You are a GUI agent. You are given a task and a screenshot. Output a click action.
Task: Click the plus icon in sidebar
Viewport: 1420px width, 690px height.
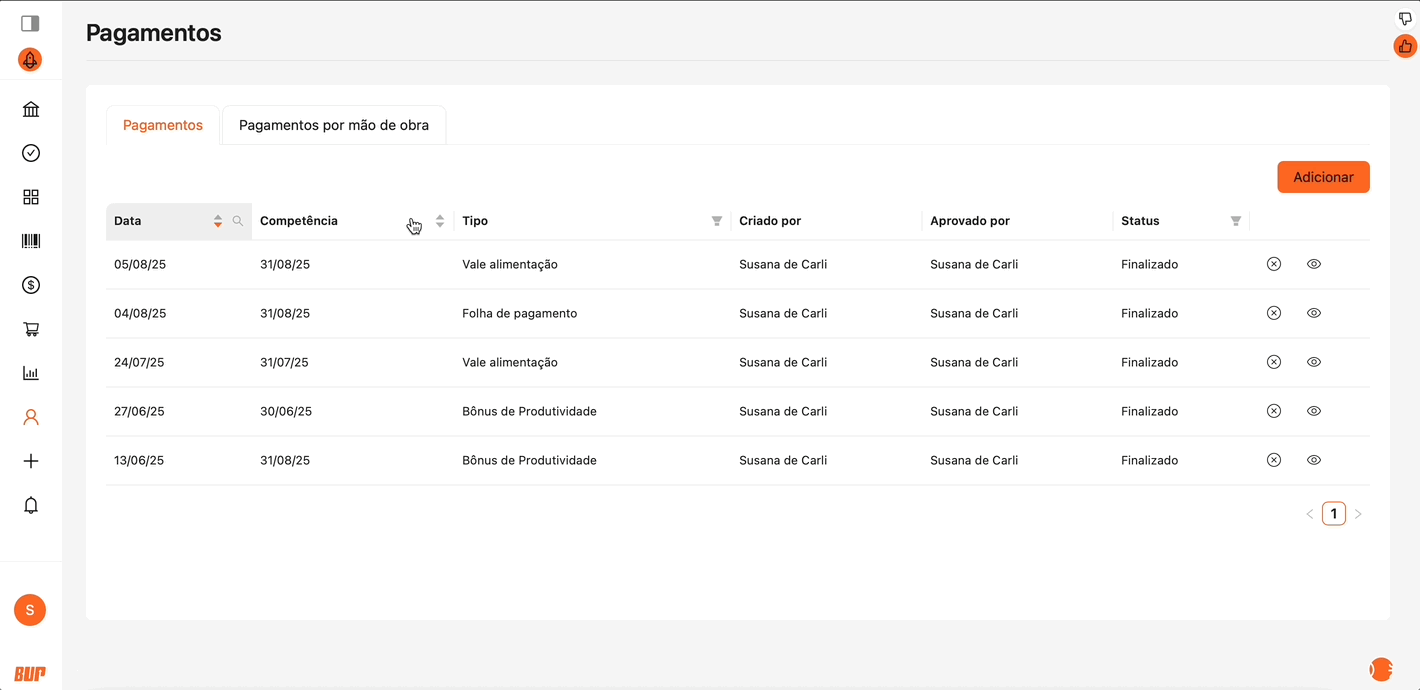(31, 461)
